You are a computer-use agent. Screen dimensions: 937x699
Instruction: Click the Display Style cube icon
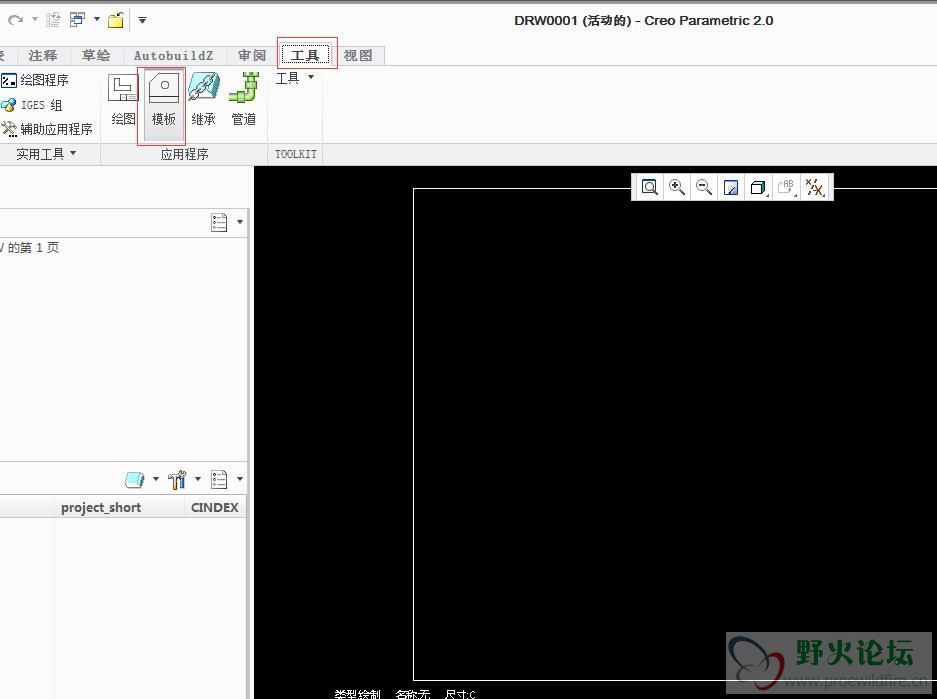coord(758,188)
